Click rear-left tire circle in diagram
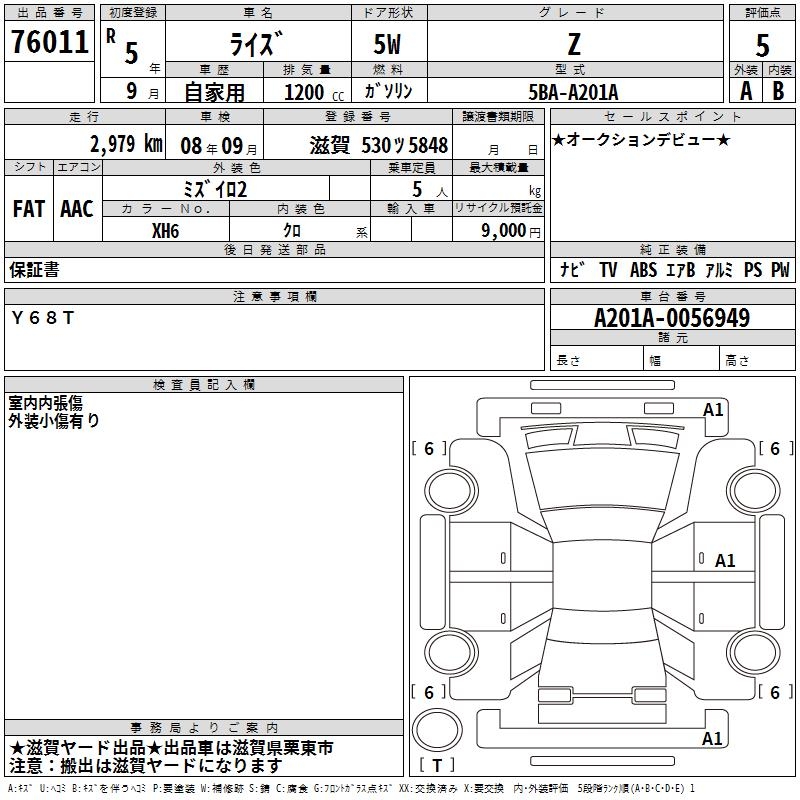This screenshot has width=800, height=800. click(451, 653)
